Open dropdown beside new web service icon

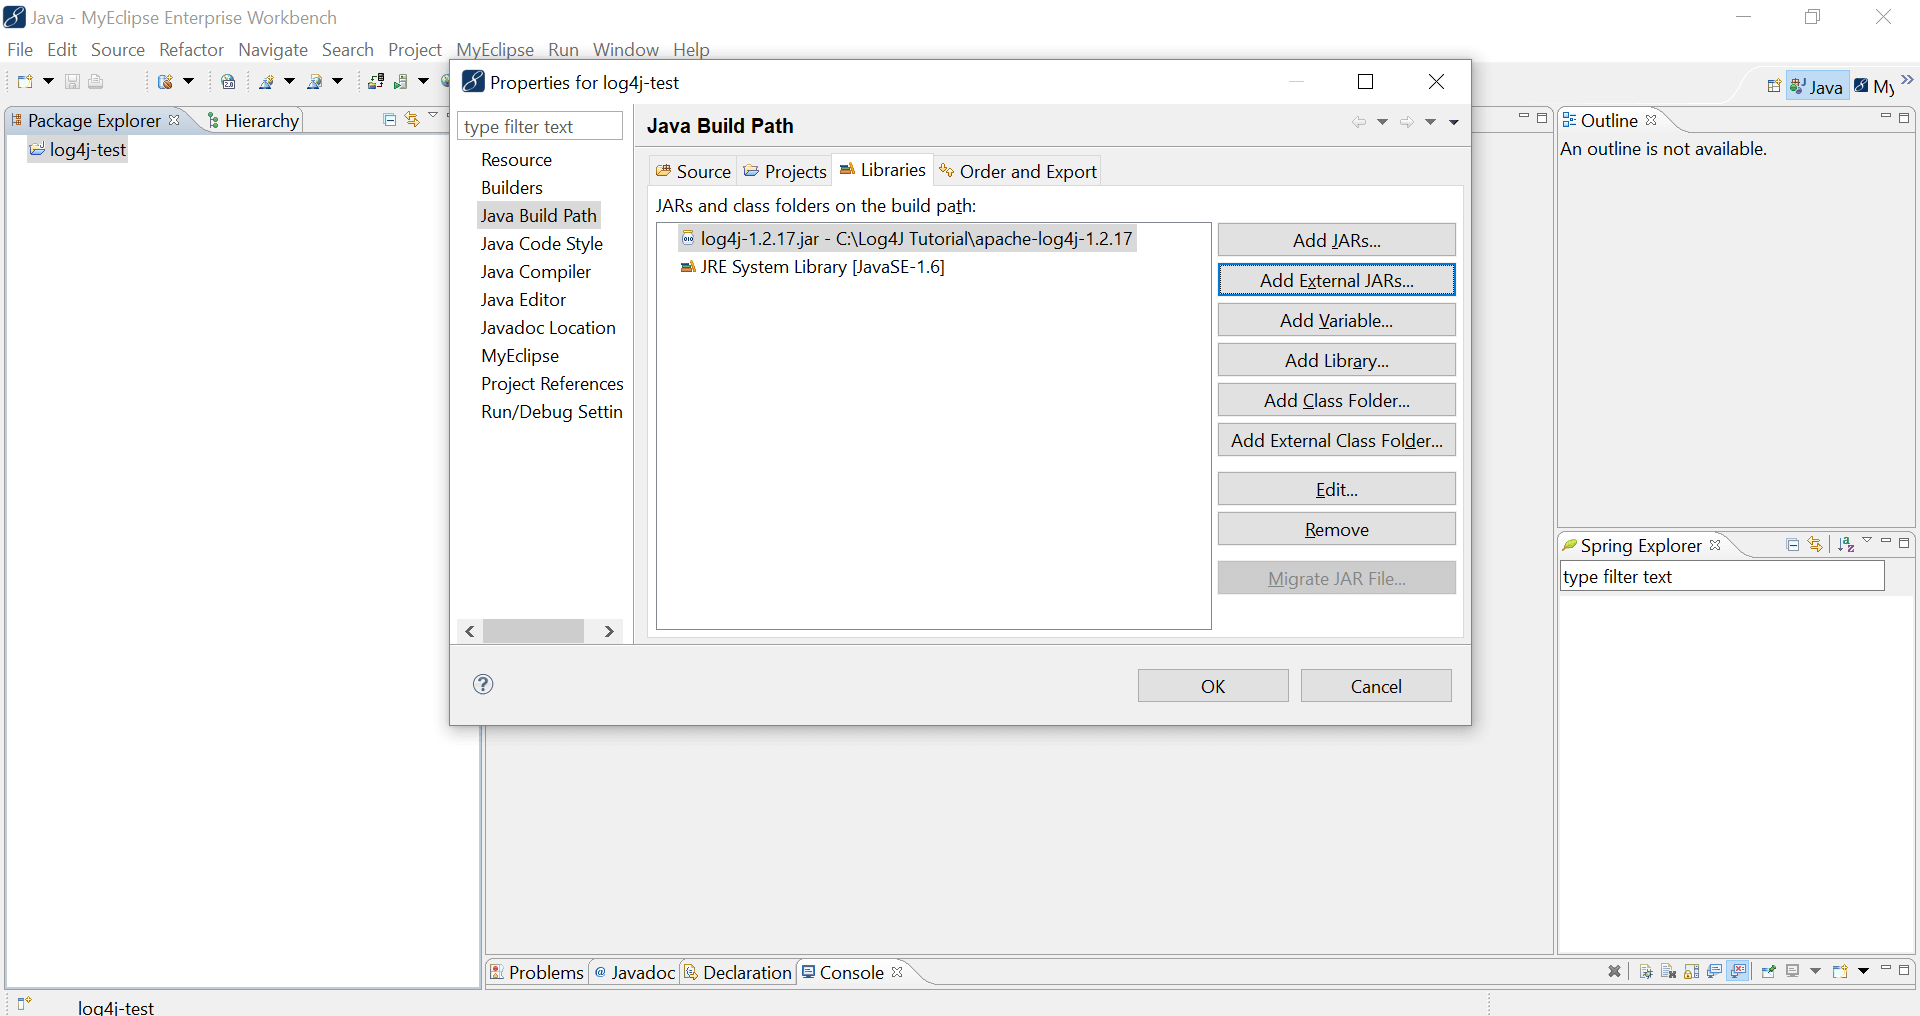[x=289, y=82]
